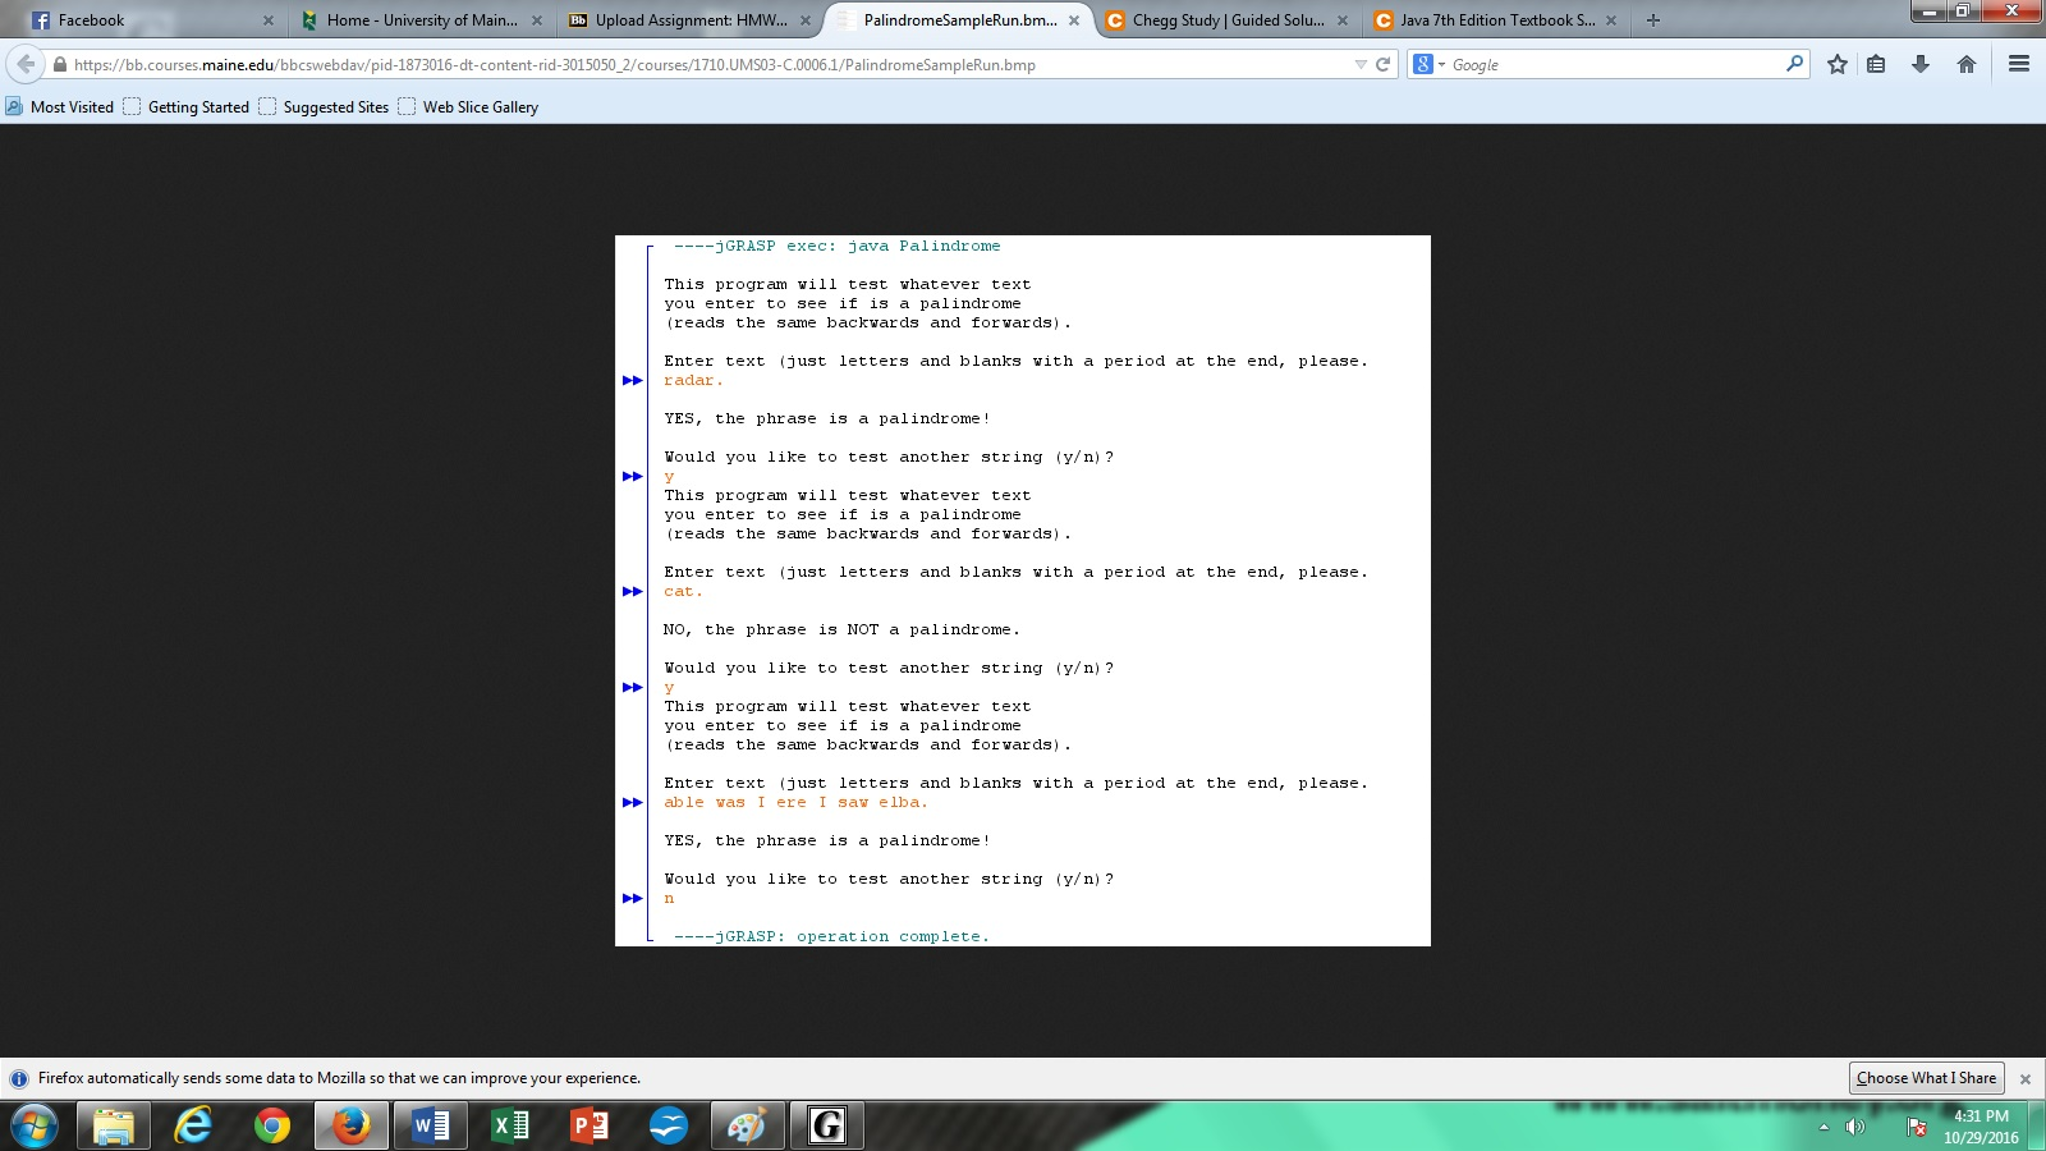Reload the current page
The width and height of the screenshot is (2046, 1151).
coord(1383,65)
